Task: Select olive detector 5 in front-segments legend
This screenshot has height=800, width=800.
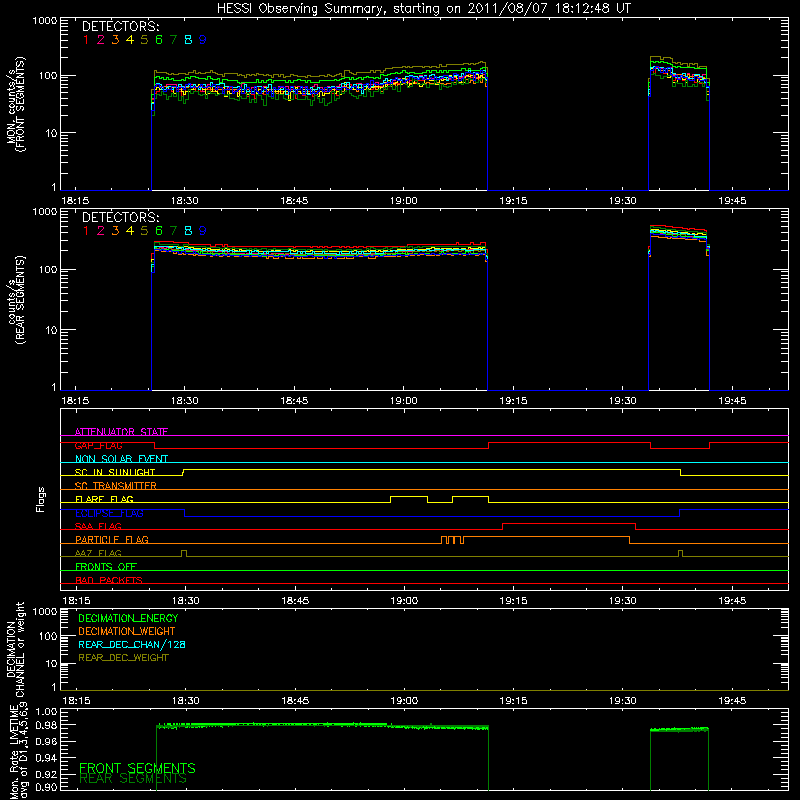Action: (144, 40)
